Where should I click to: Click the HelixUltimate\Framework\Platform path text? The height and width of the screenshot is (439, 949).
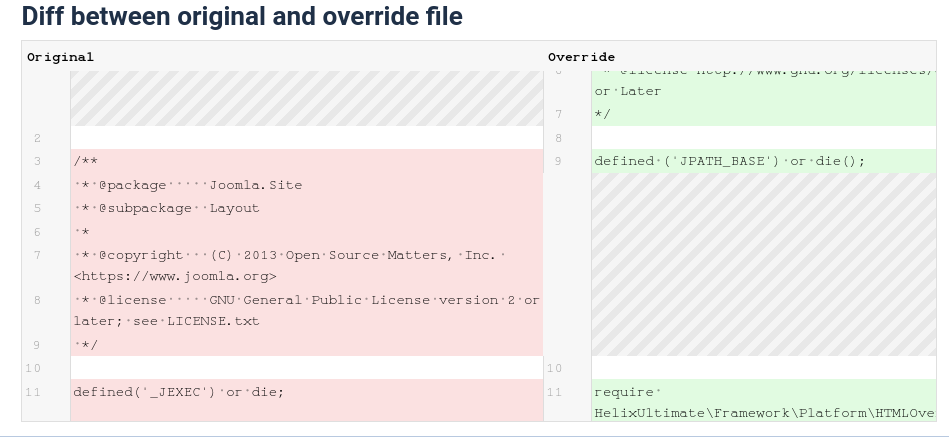(764, 413)
